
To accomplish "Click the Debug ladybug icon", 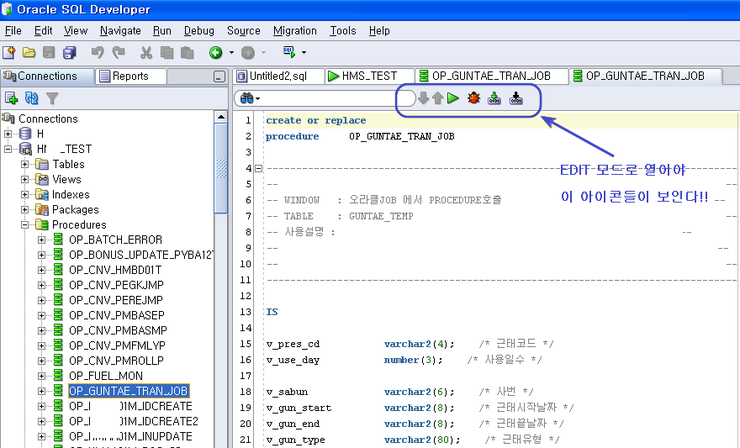I will [x=473, y=98].
